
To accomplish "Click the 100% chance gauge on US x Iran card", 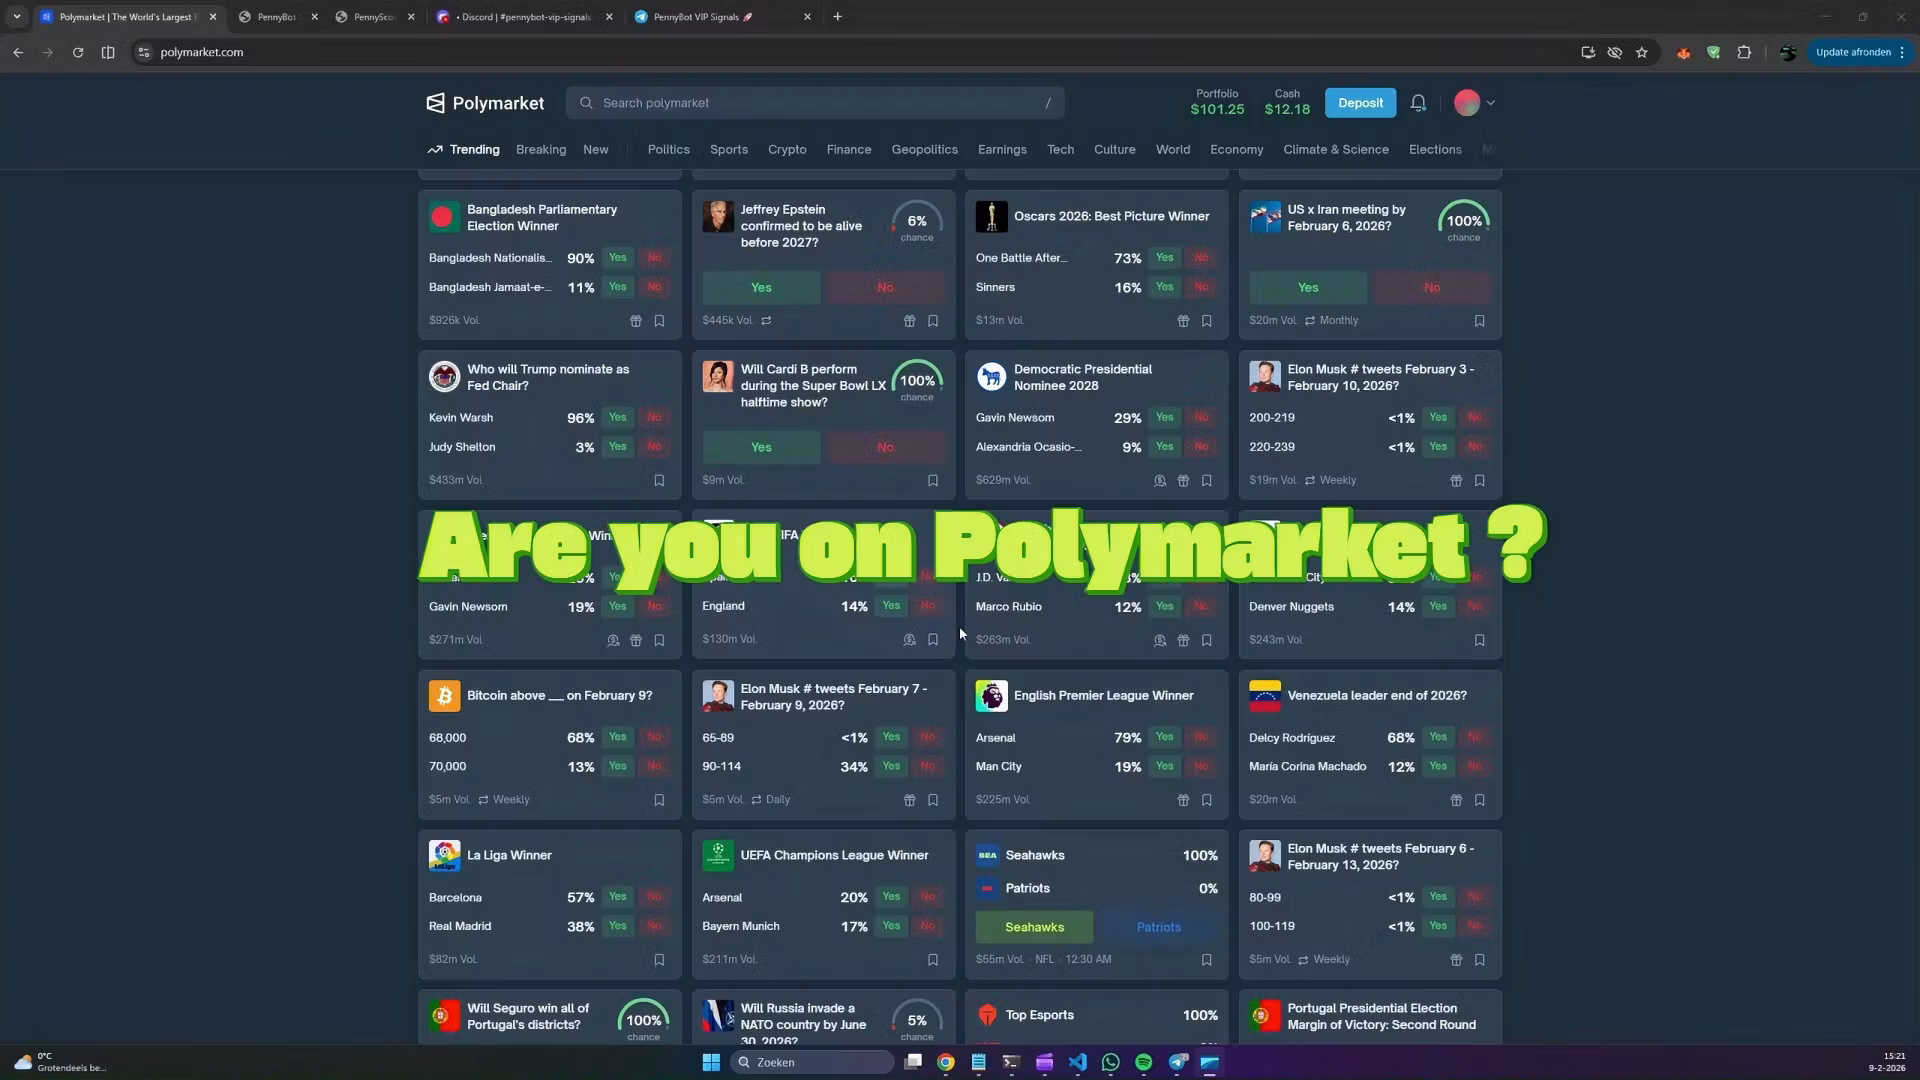I will (x=1463, y=221).
